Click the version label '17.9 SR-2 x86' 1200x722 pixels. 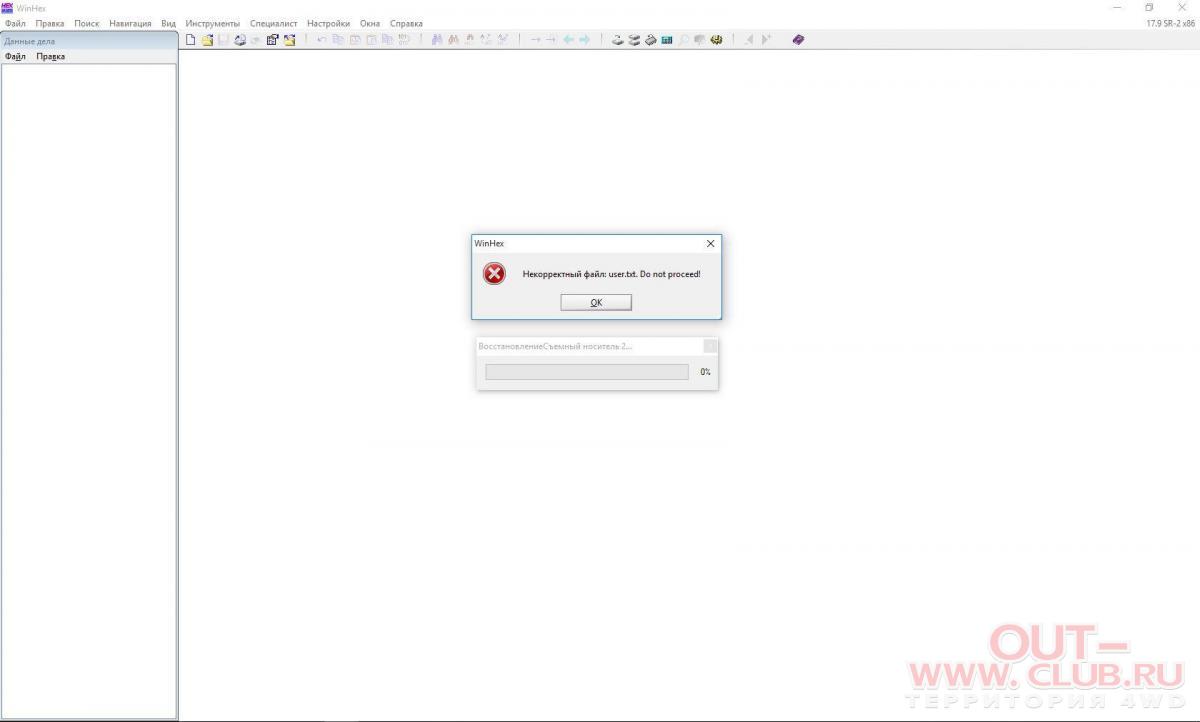coord(1170,23)
